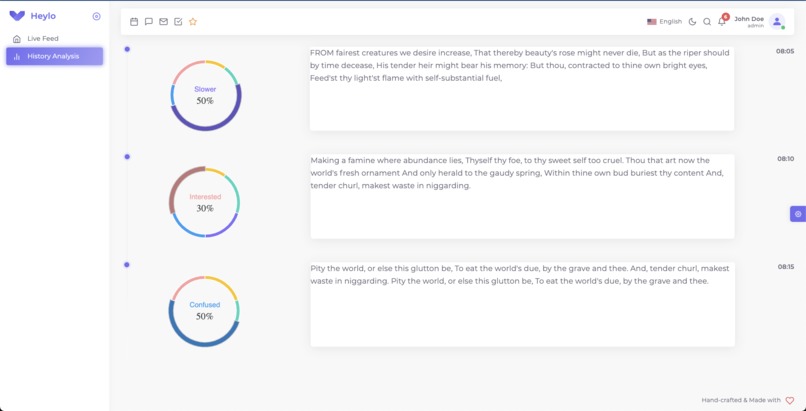Screen dimensions: 806x411
Task: Click the 'Hand-crafted & Made with' footer text
Action: click(x=741, y=400)
